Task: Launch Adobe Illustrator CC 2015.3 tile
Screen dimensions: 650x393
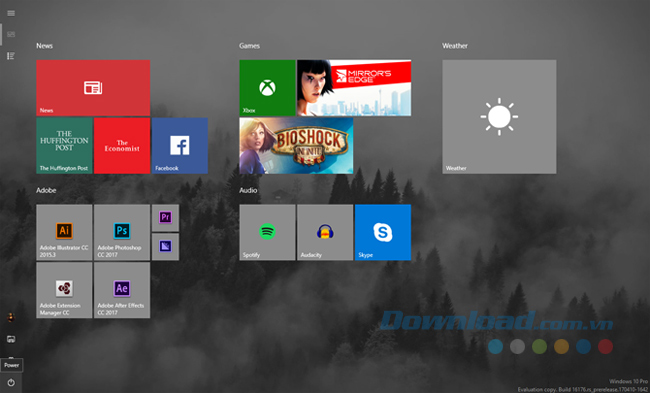Action: click(x=64, y=232)
